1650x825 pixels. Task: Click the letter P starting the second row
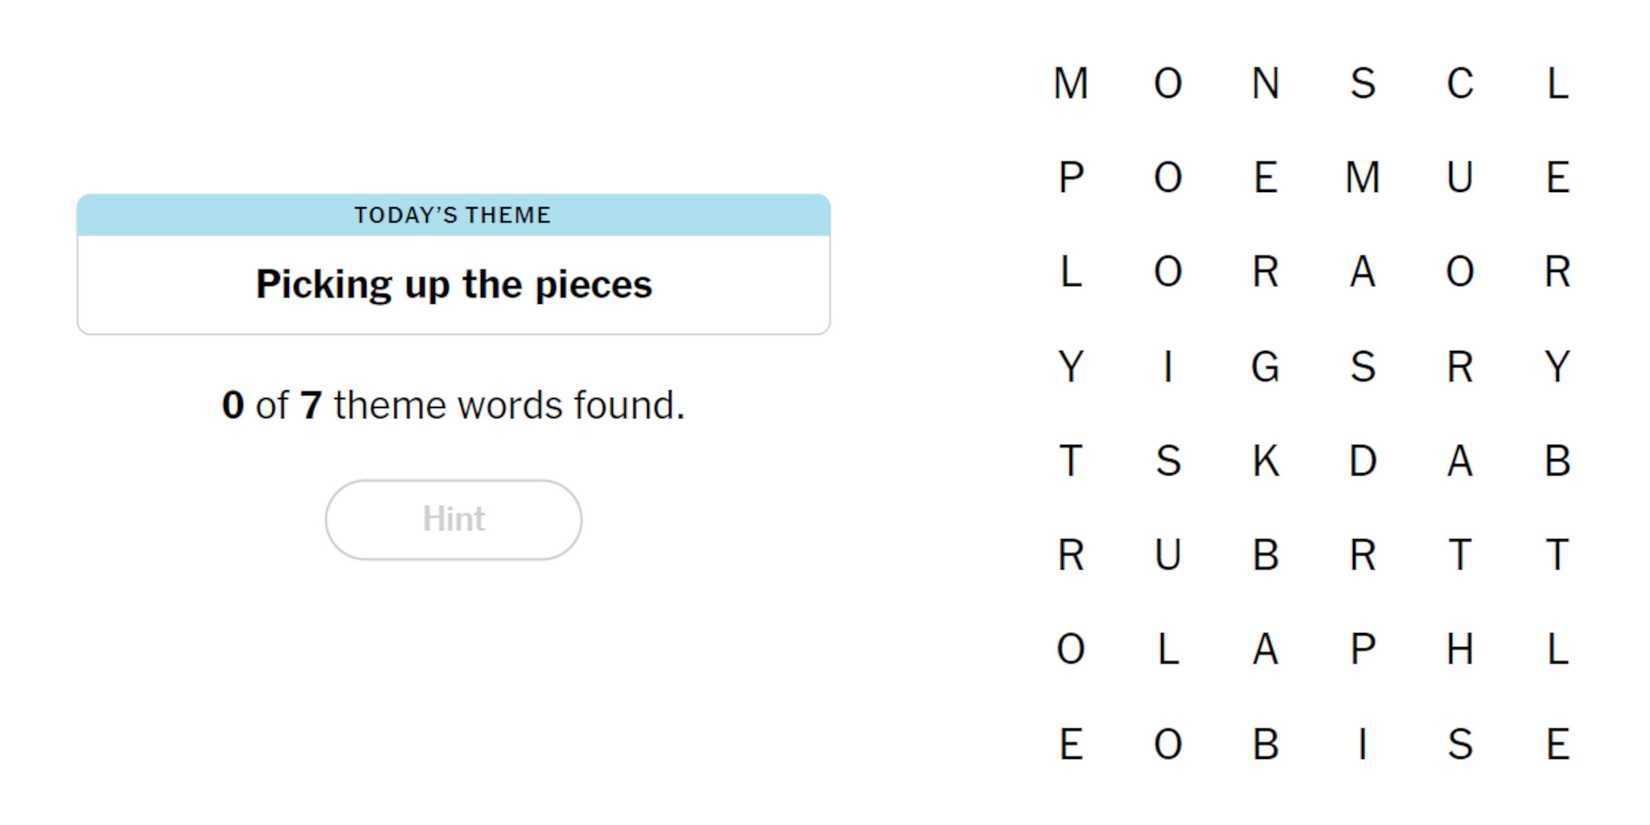pos(1070,178)
